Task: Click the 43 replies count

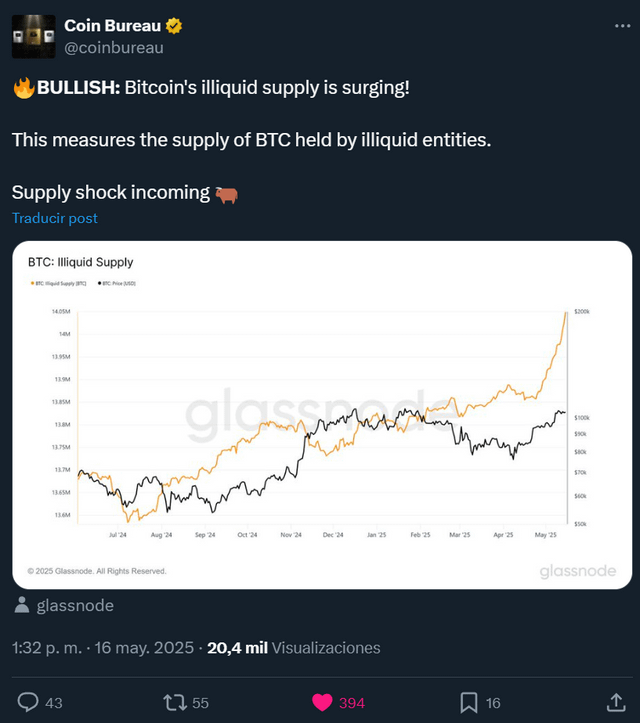Action: click(x=53, y=703)
